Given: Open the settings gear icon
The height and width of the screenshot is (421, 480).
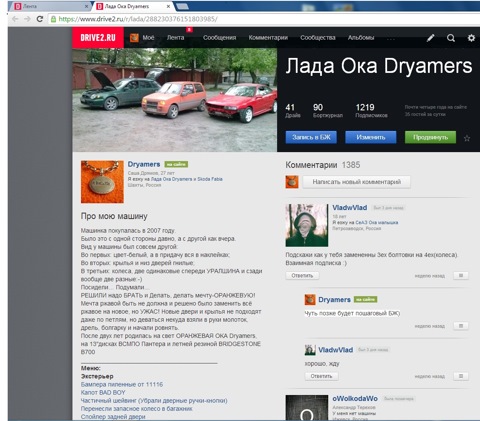Looking at the screenshot, I should pyautogui.click(x=471, y=38).
